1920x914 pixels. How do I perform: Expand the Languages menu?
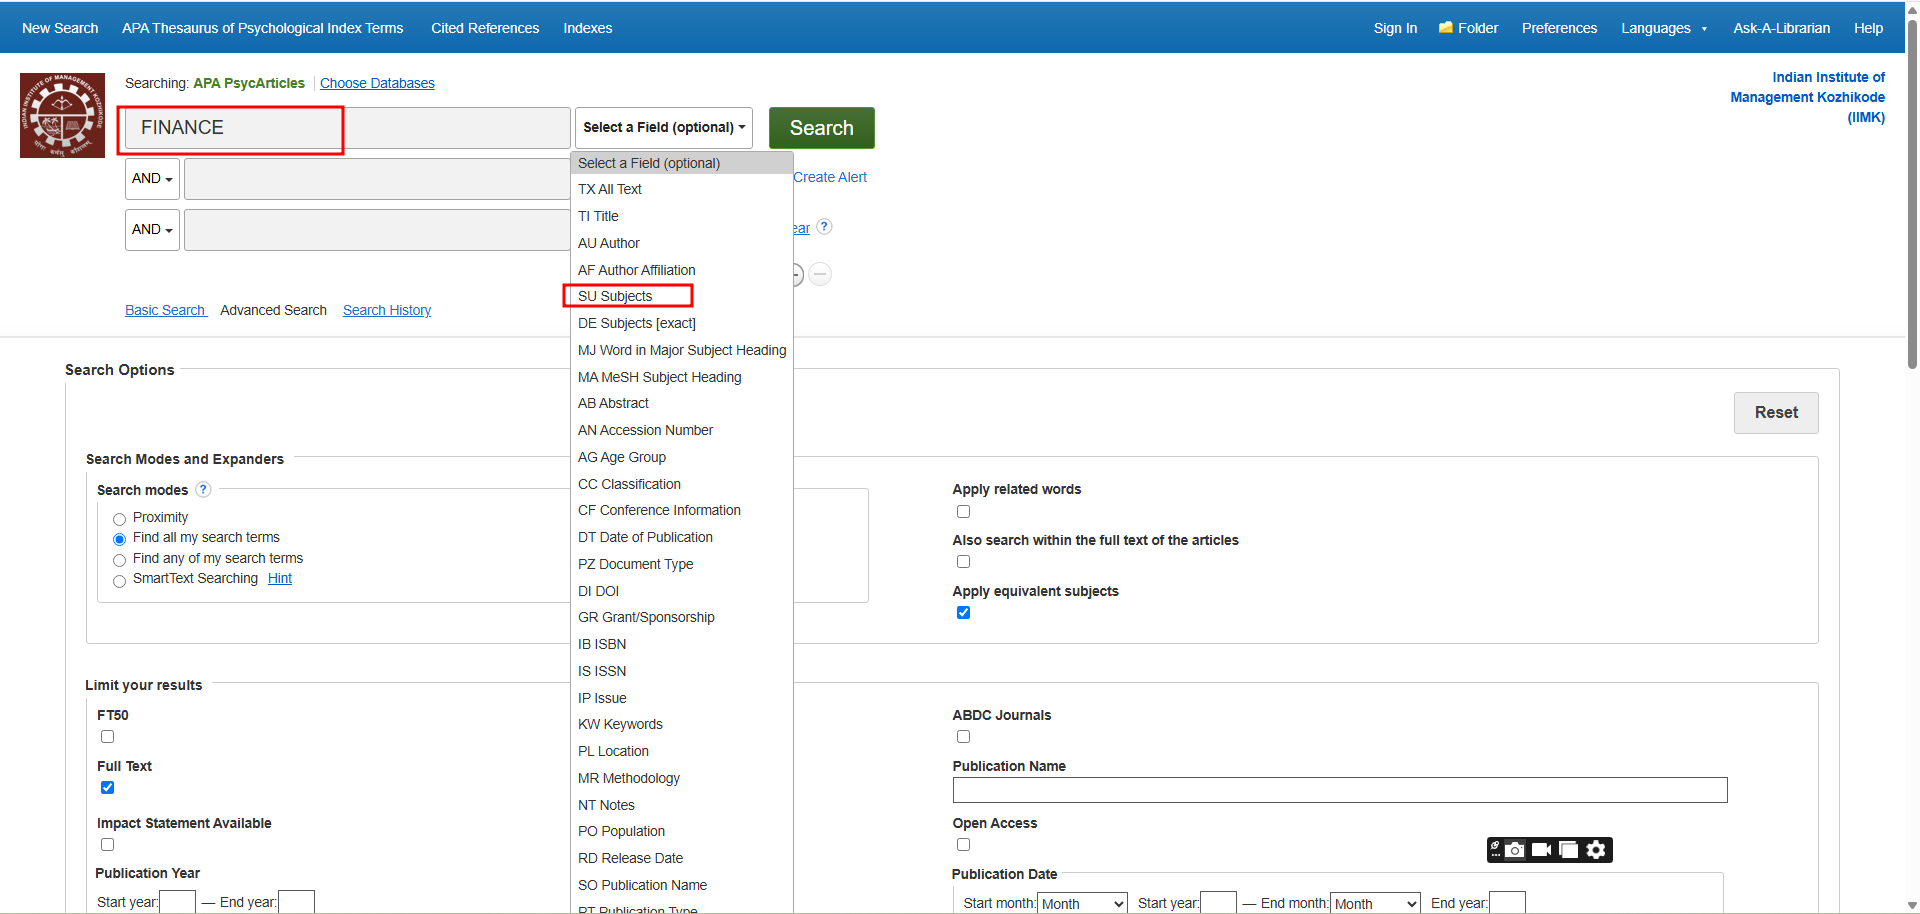[1663, 28]
